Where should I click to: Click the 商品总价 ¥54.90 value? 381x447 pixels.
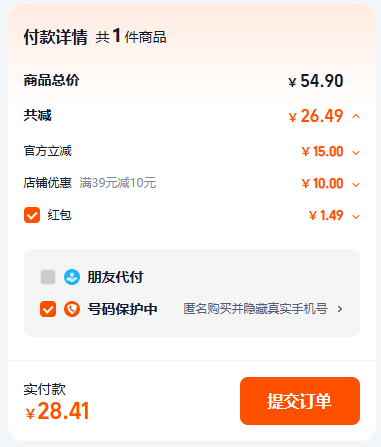(x=316, y=81)
